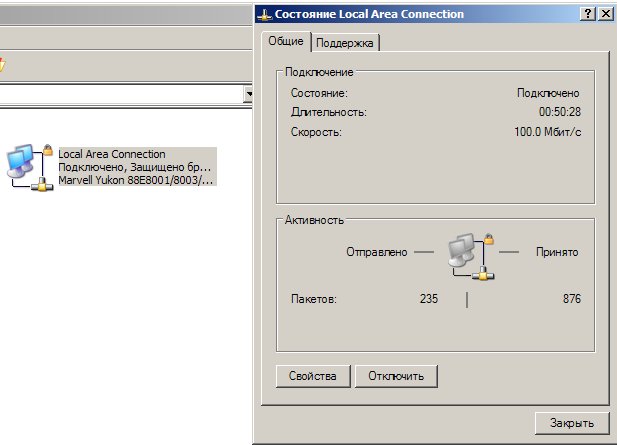Click the received packets value 876
This screenshot has width=617, height=445.
572,299
